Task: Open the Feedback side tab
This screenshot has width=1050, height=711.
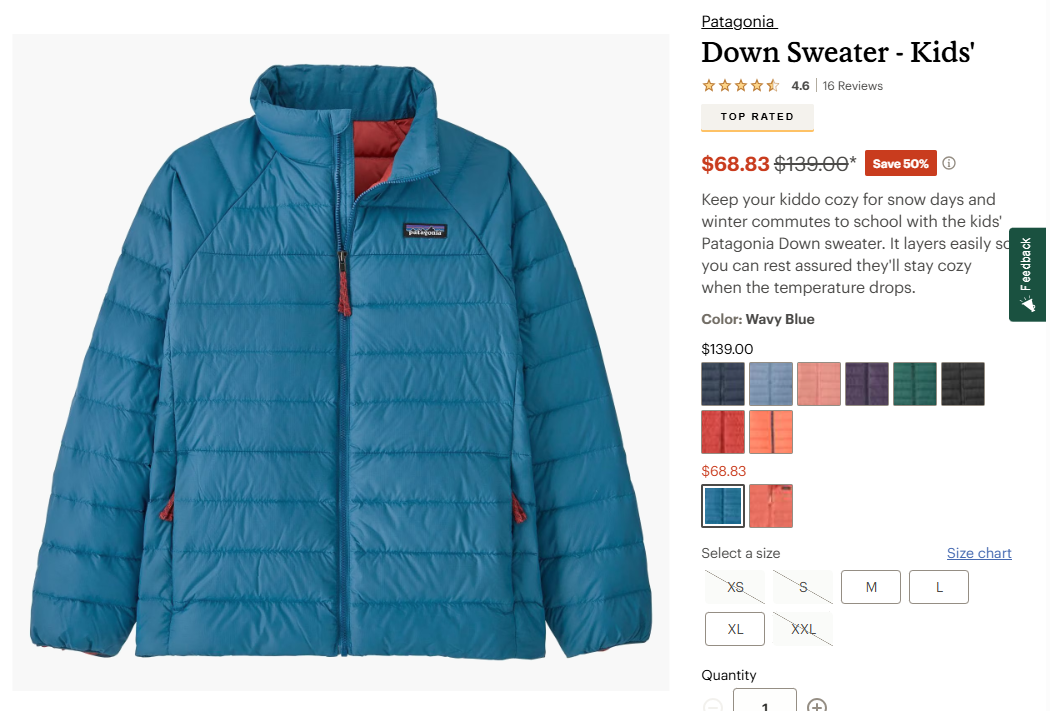Action: [x=1028, y=274]
